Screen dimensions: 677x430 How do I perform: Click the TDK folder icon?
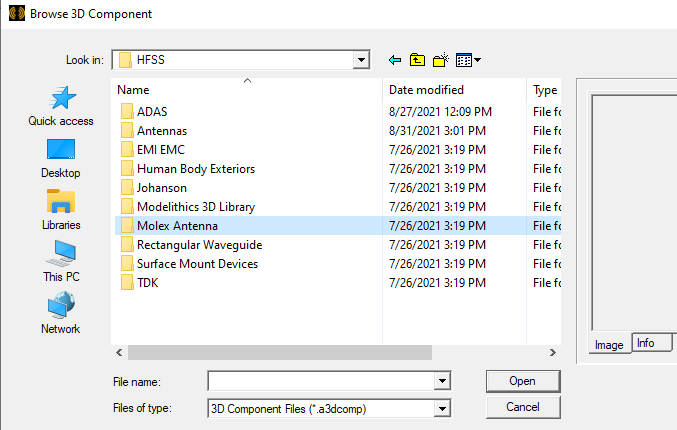tap(127, 282)
